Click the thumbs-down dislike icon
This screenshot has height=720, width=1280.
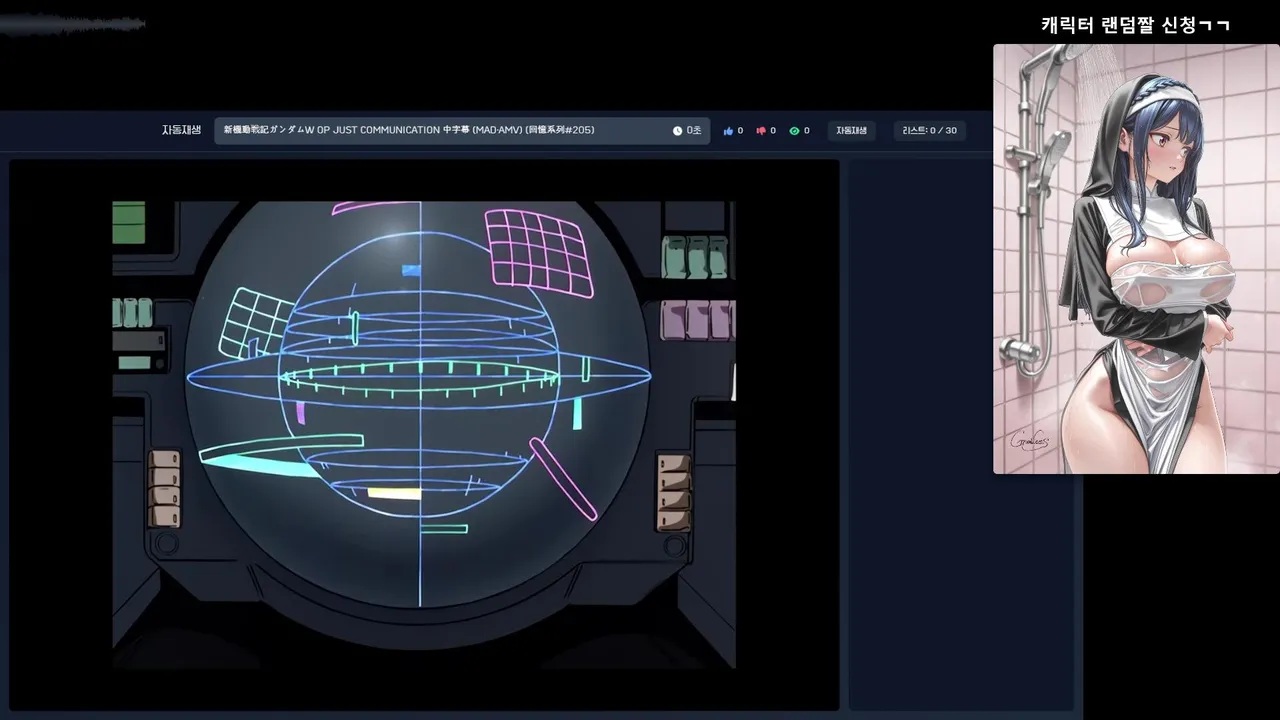761,131
